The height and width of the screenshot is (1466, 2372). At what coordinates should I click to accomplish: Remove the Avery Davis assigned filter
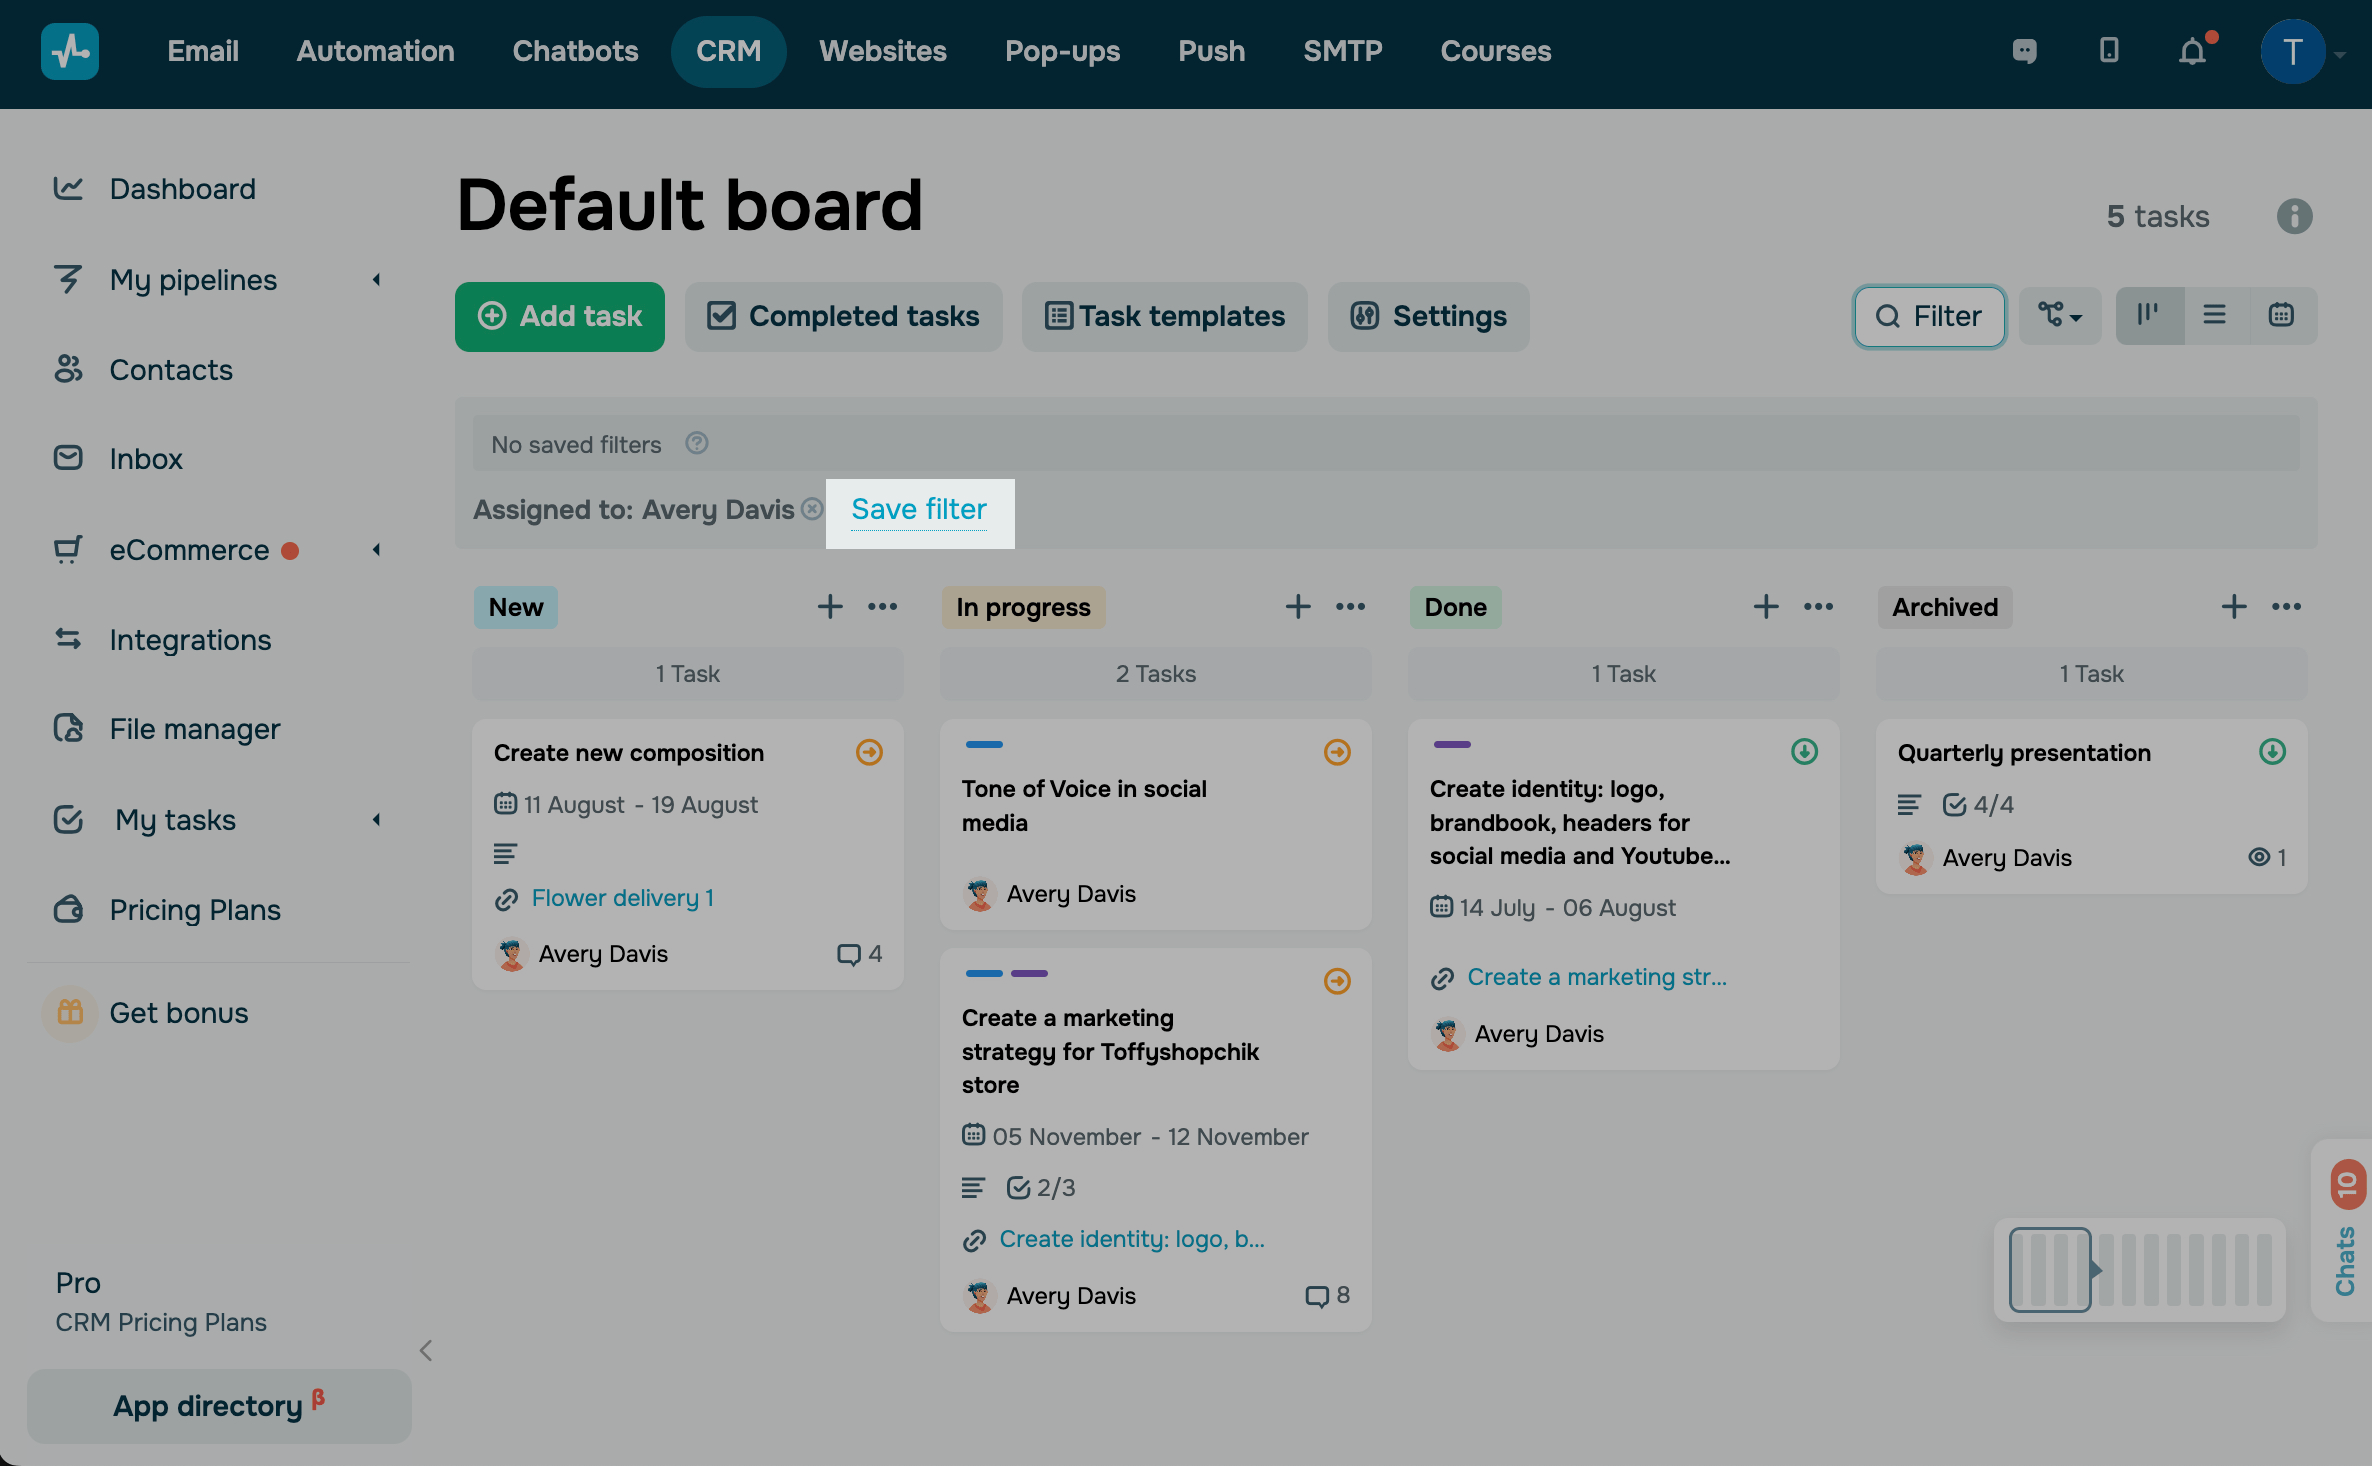coord(812,509)
